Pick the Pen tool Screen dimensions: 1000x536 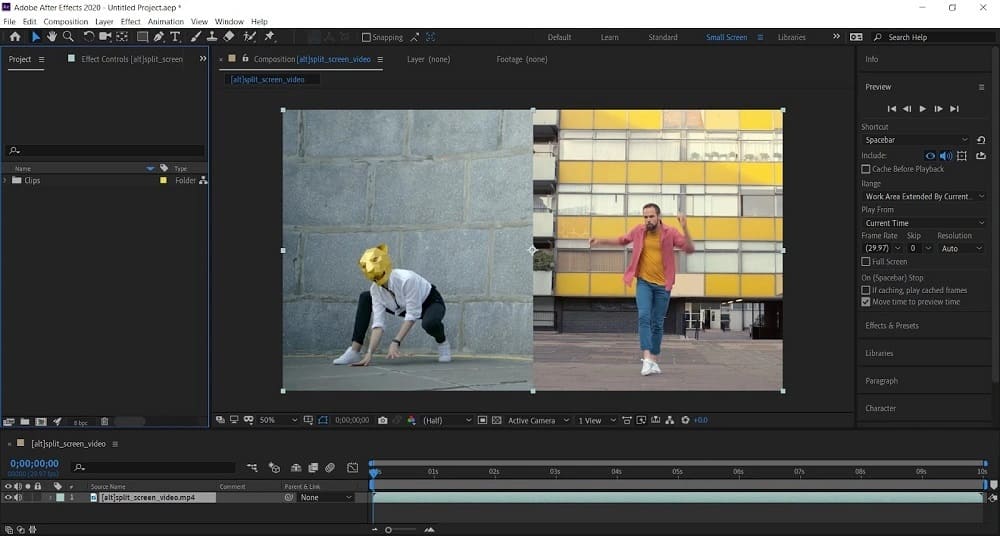pyautogui.click(x=159, y=37)
